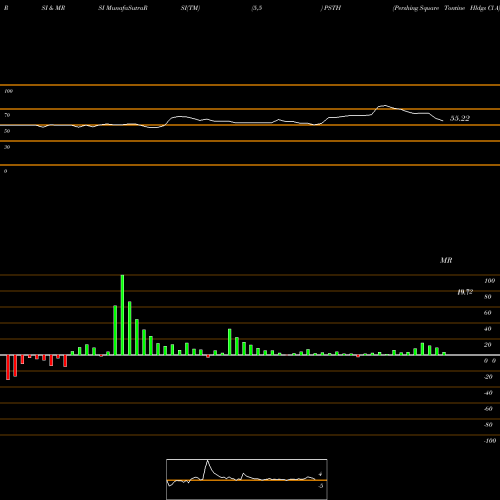Click the RSI axis label 70
The width and height of the screenshot is (500, 500).
click(x=7, y=115)
